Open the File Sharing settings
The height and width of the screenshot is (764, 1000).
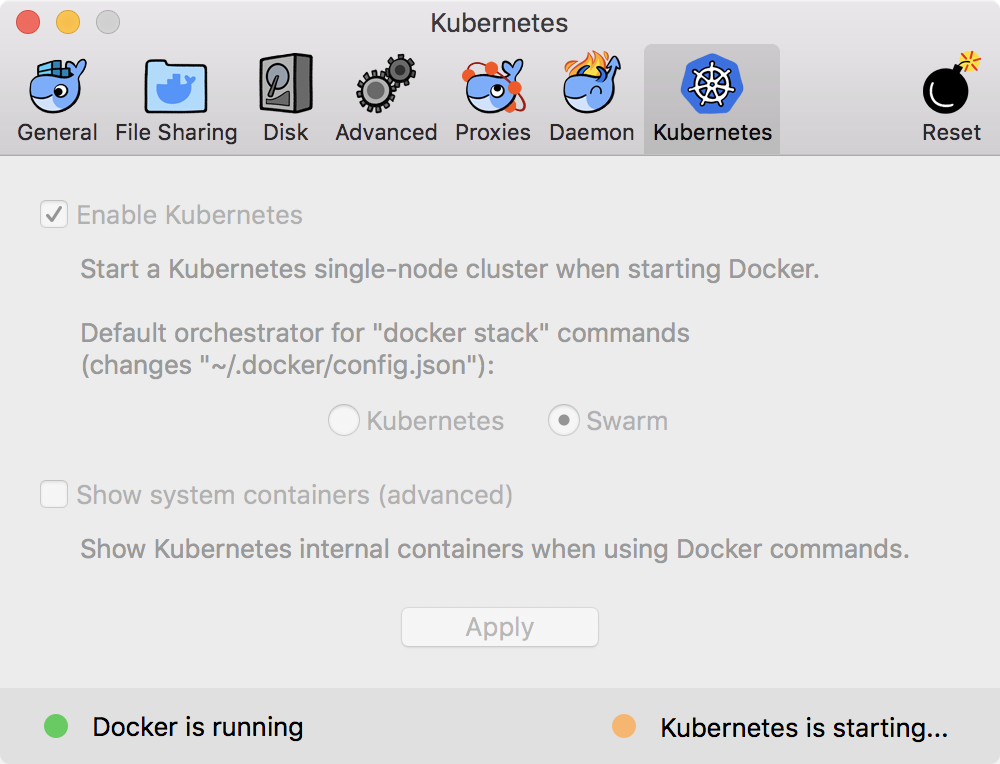click(x=176, y=95)
